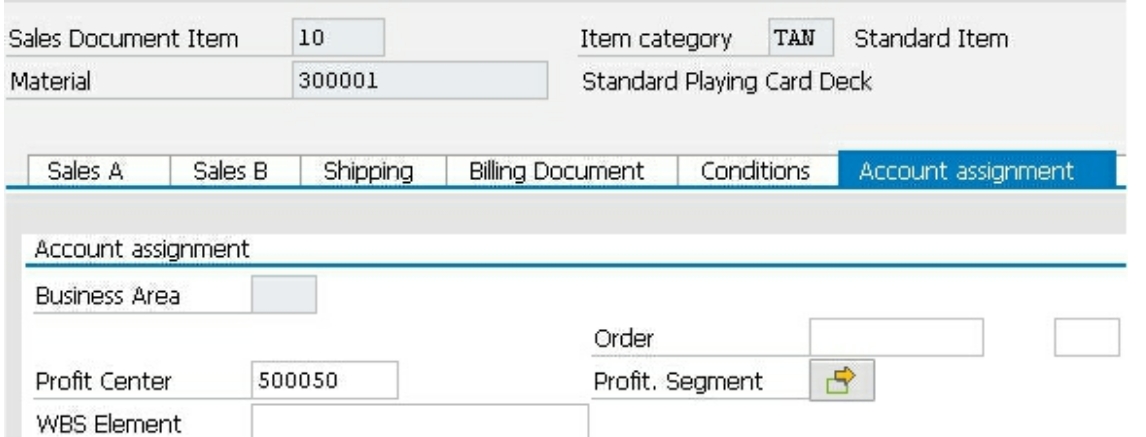Image resolution: width=1146 pixels, height=437 pixels.
Task: Click the Sales Document Item field showing 10
Action: click(340, 41)
